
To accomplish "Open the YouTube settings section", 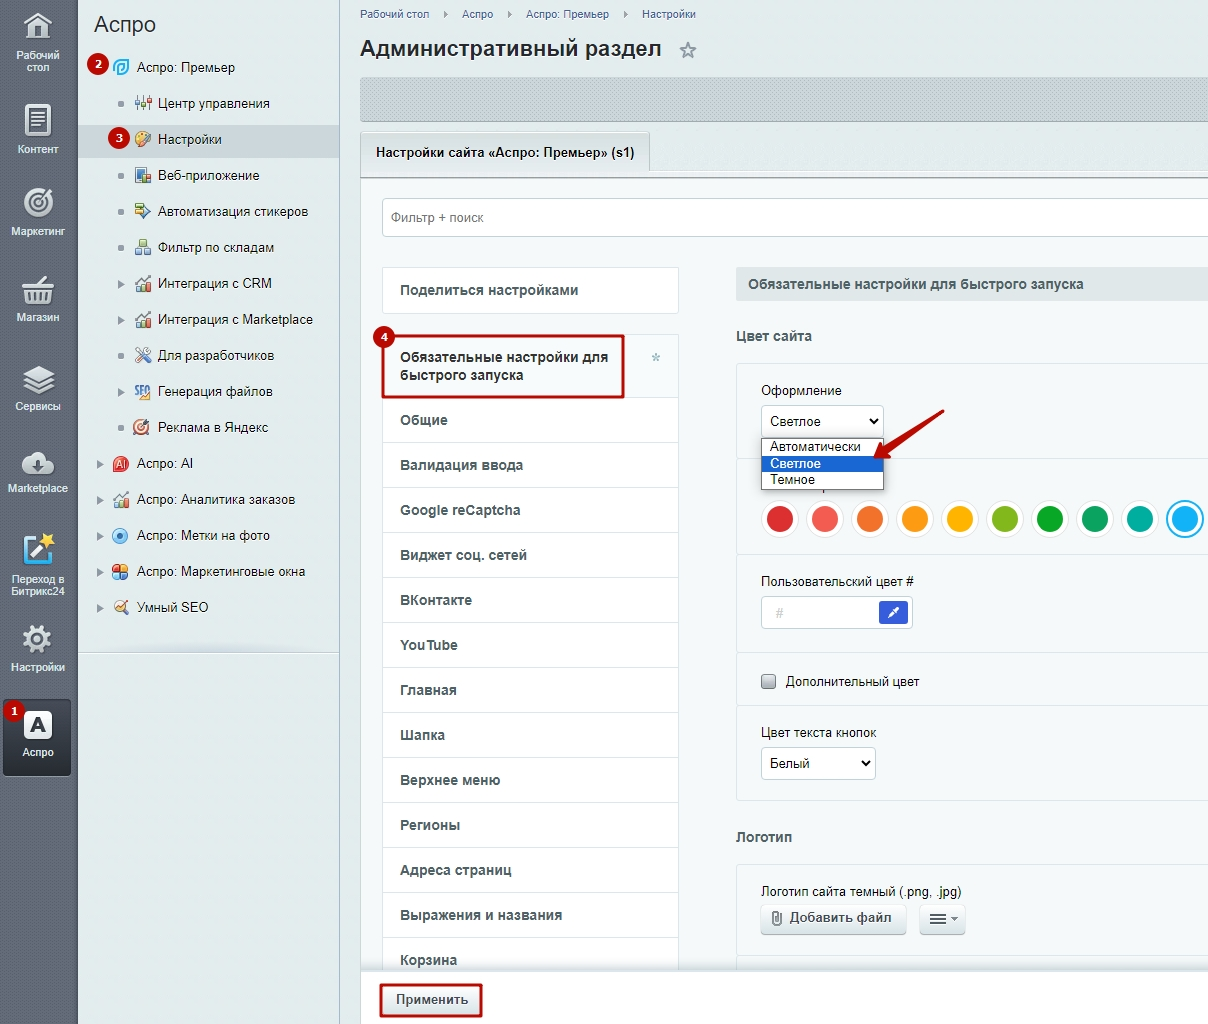I will click(530, 645).
